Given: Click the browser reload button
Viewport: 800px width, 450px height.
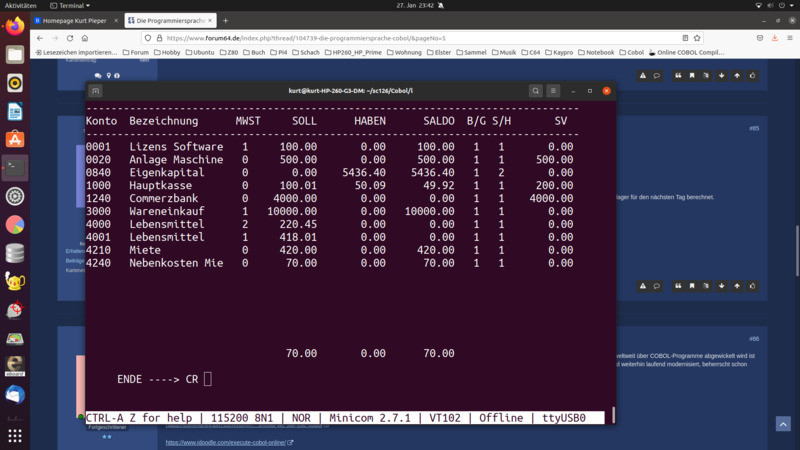Looking at the screenshot, I should point(70,38).
